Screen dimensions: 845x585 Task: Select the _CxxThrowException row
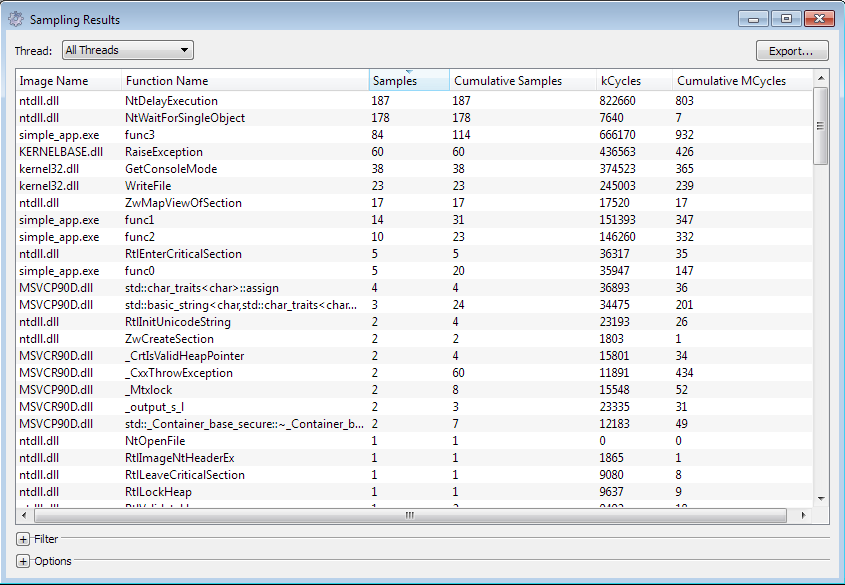tap(414, 373)
